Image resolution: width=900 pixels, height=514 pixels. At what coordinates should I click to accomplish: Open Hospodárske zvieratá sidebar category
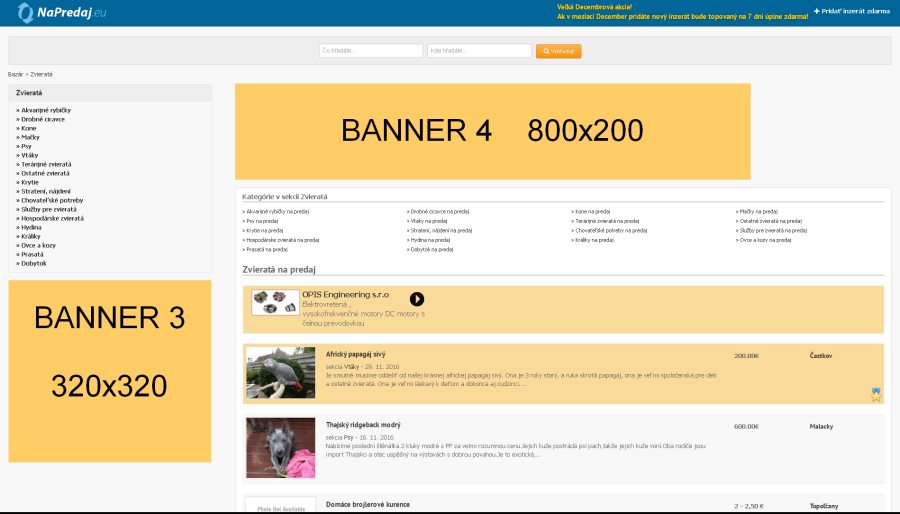[52, 219]
